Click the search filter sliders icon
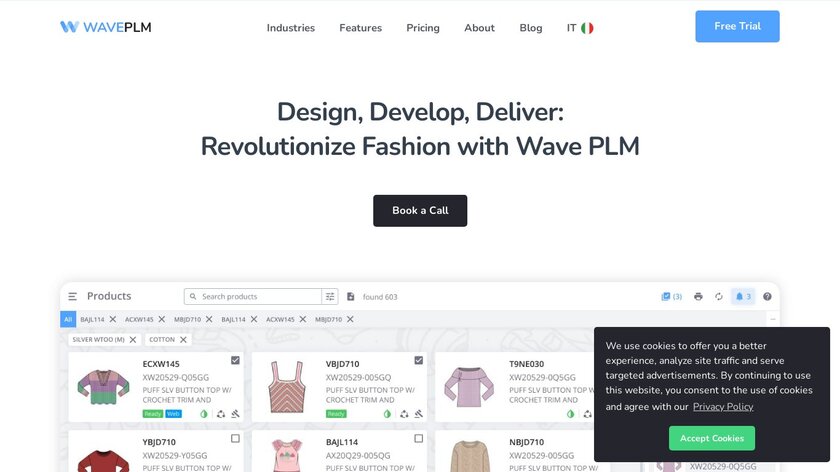The height and width of the screenshot is (472, 840). click(x=330, y=296)
